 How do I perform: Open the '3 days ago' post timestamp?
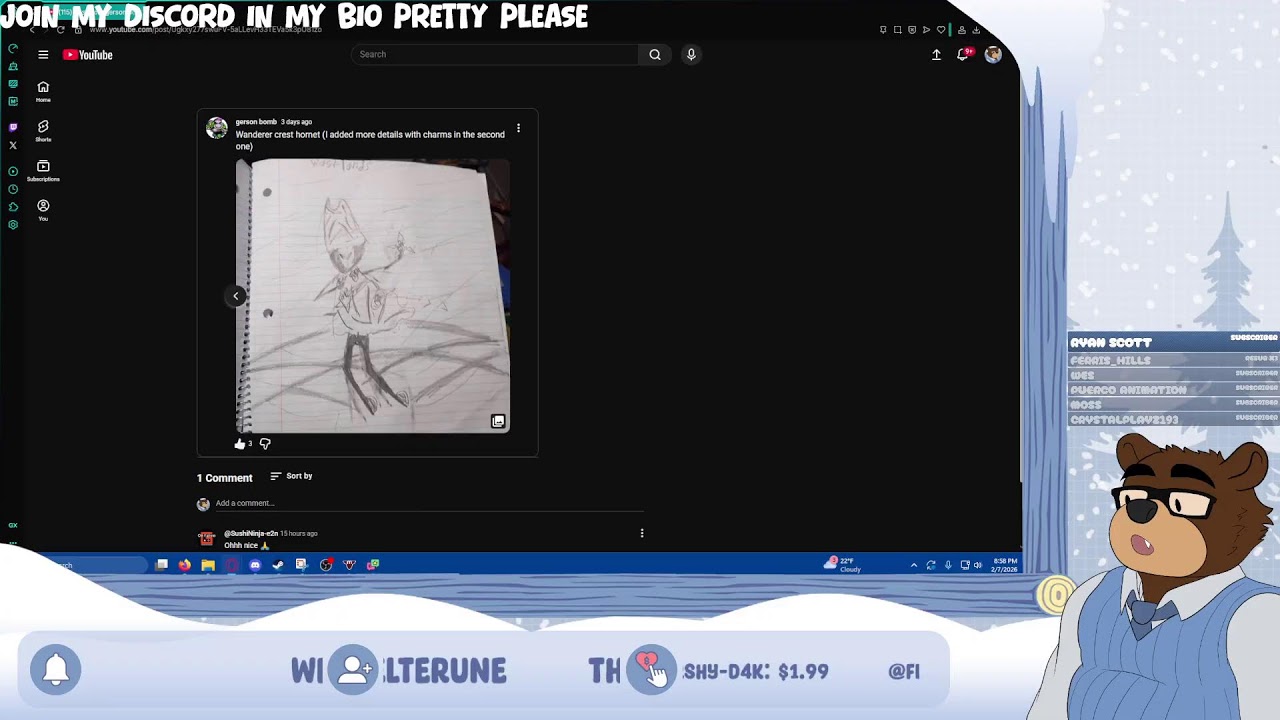(296, 122)
